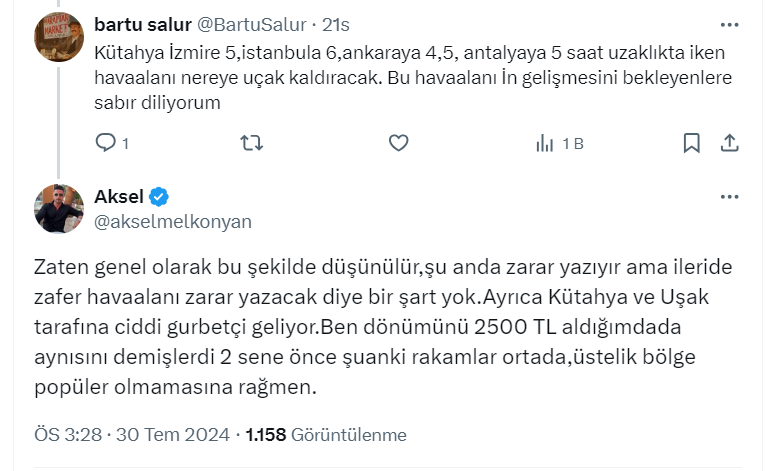Reply to bartu salur's tweet

[106, 143]
